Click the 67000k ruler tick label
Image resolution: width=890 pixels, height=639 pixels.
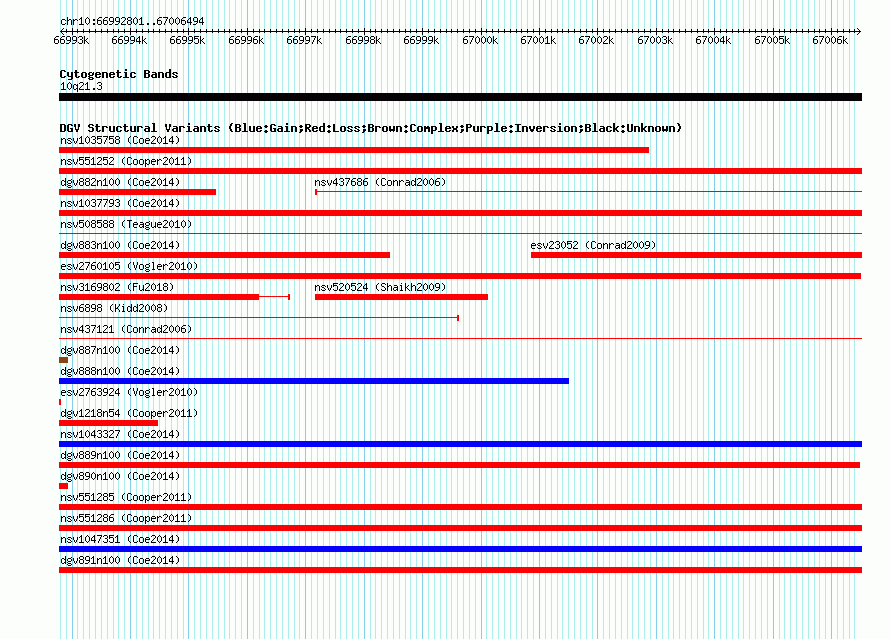click(x=480, y=40)
